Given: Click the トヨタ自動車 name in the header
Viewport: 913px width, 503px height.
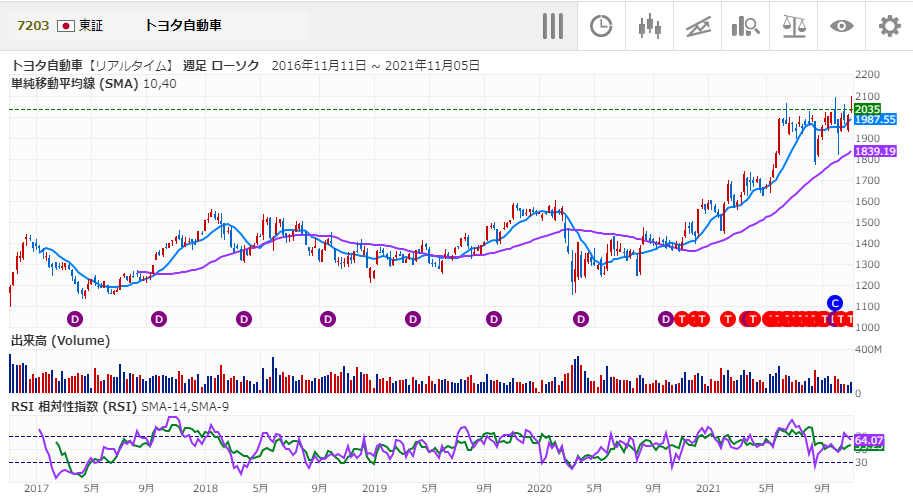Looking at the screenshot, I should pyautogui.click(x=183, y=25).
